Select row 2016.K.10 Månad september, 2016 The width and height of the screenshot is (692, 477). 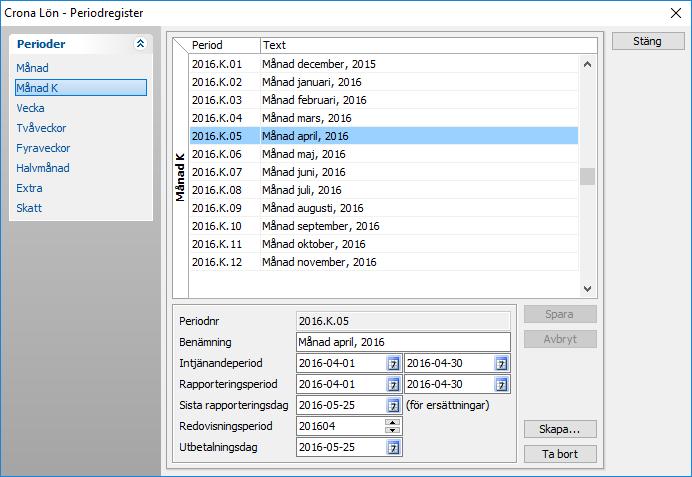coord(384,226)
